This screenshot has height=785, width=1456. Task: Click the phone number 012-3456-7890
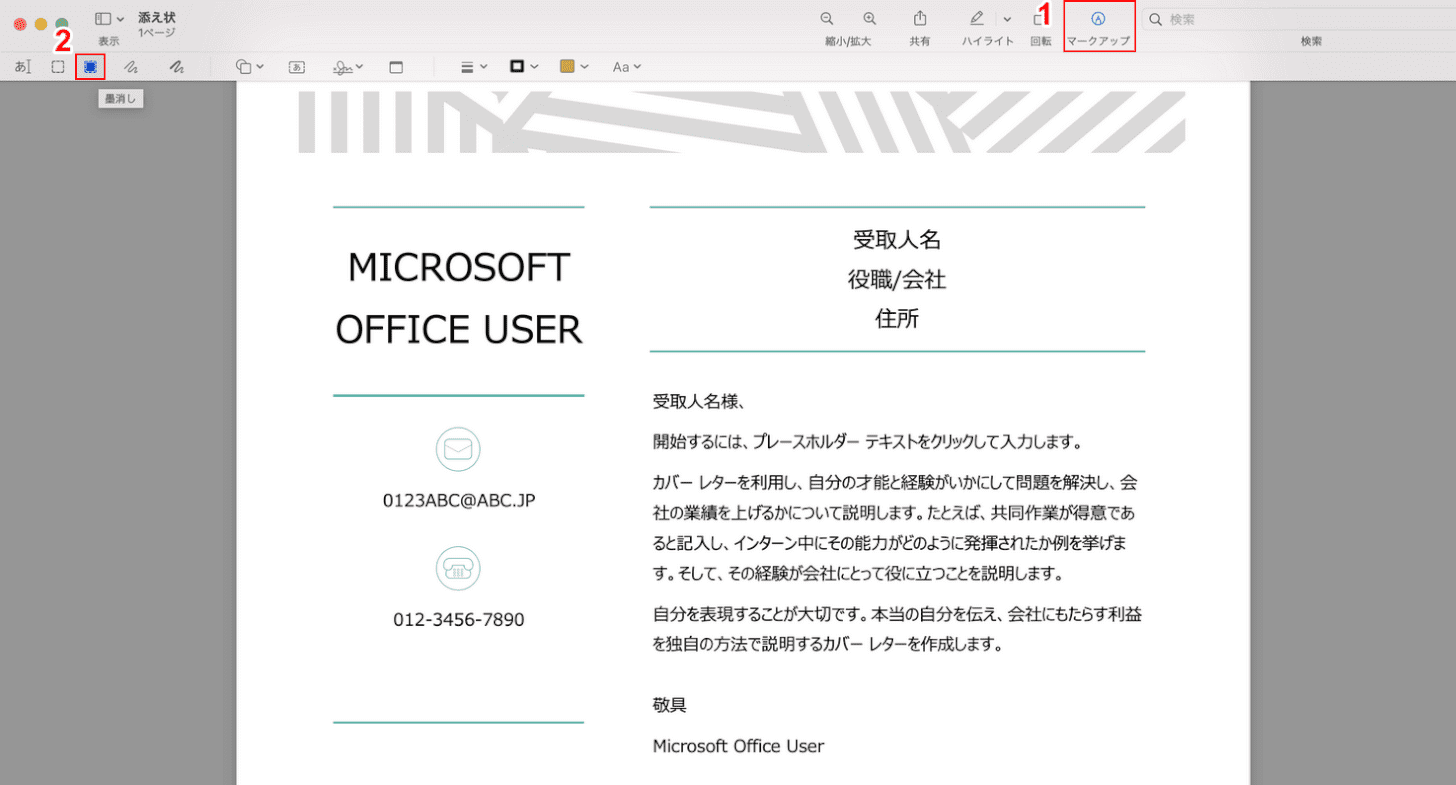click(x=459, y=620)
